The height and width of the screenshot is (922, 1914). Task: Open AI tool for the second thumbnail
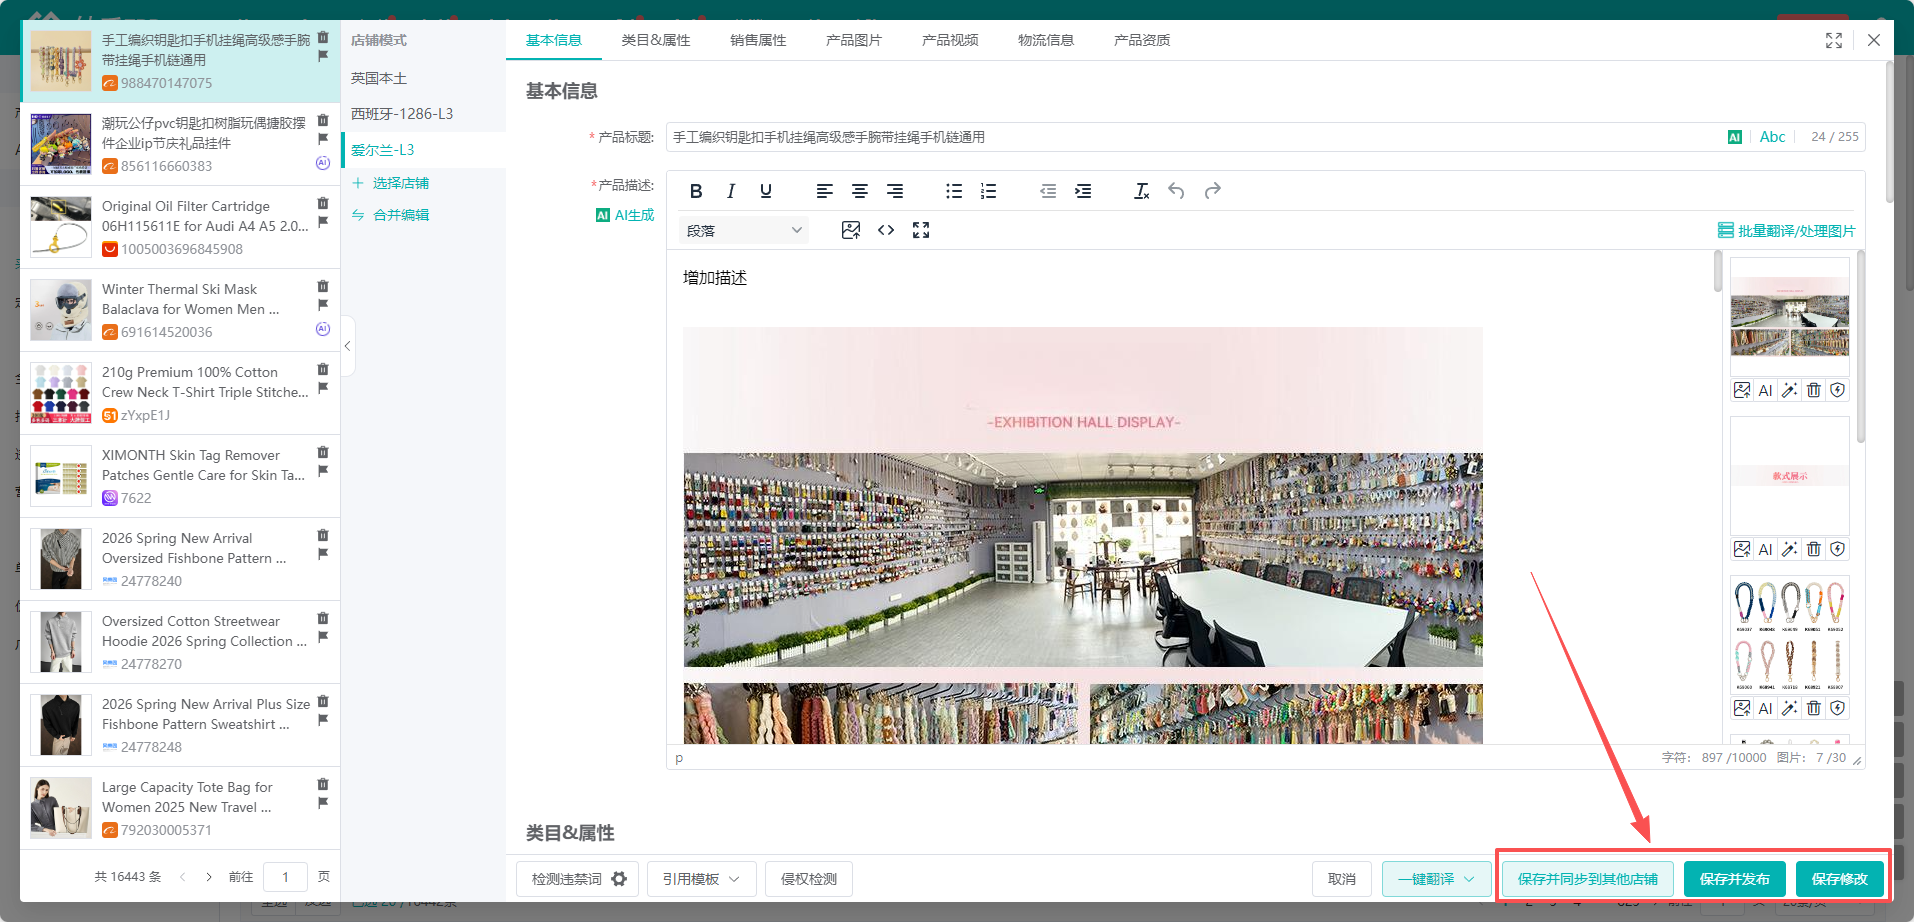pyautogui.click(x=1766, y=549)
